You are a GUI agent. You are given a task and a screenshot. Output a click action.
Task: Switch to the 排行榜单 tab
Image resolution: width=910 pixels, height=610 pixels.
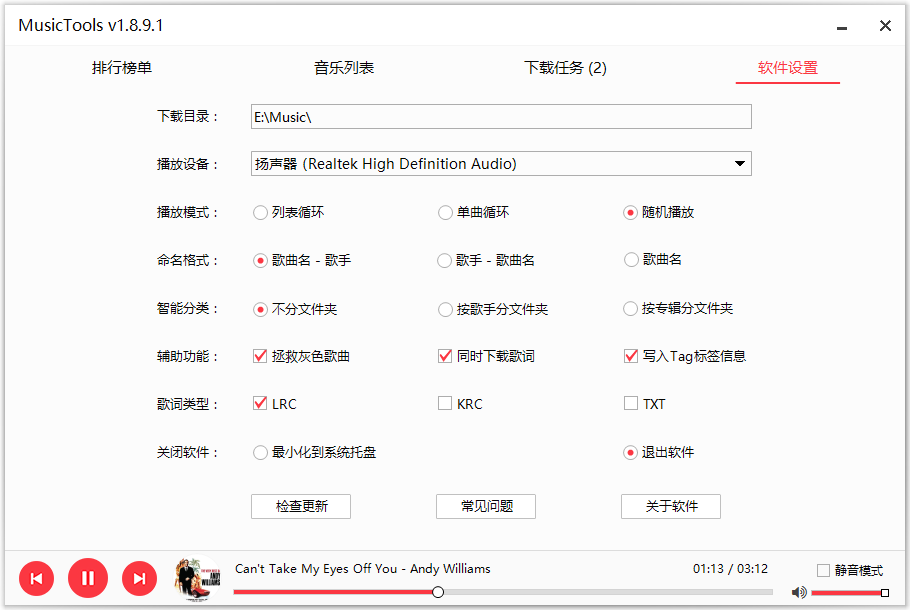(x=122, y=68)
